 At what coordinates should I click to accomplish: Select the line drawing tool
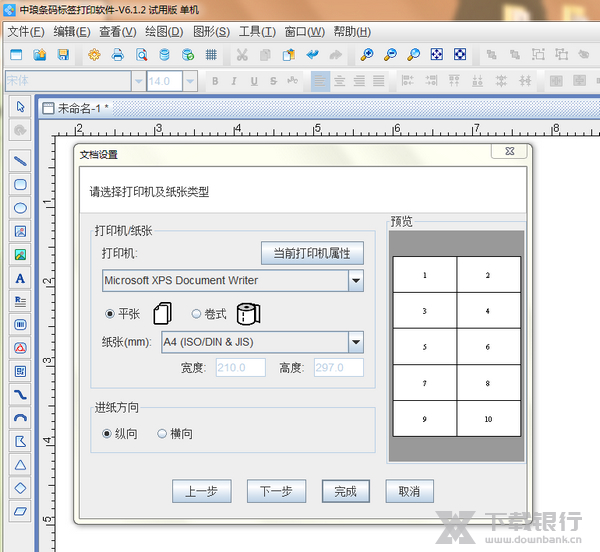[20, 161]
